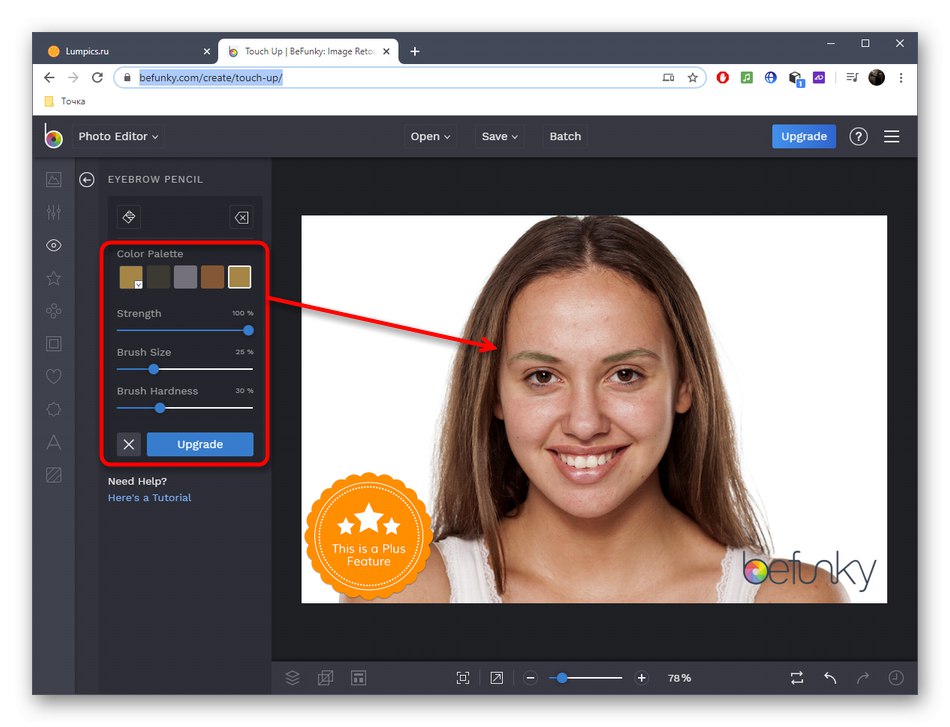Open the Image Manager sidebar icon
The height and width of the screenshot is (727, 950).
point(53,179)
